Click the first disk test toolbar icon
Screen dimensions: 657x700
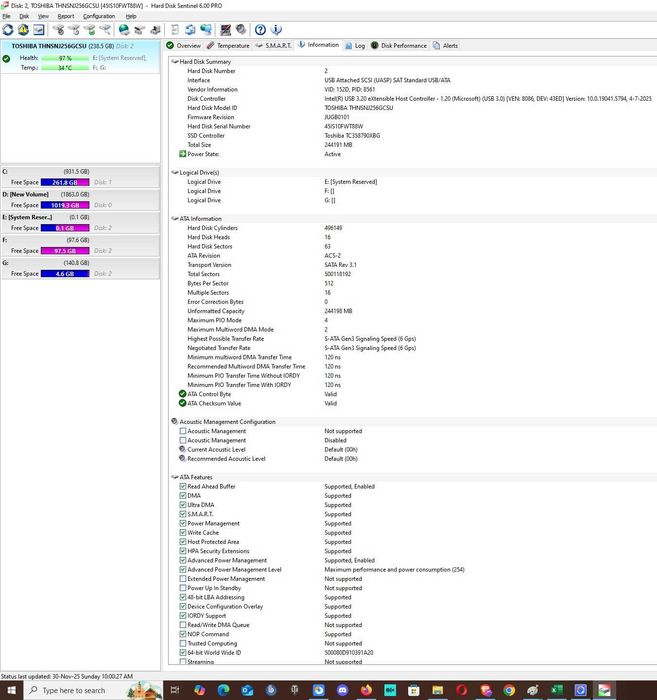point(58,30)
